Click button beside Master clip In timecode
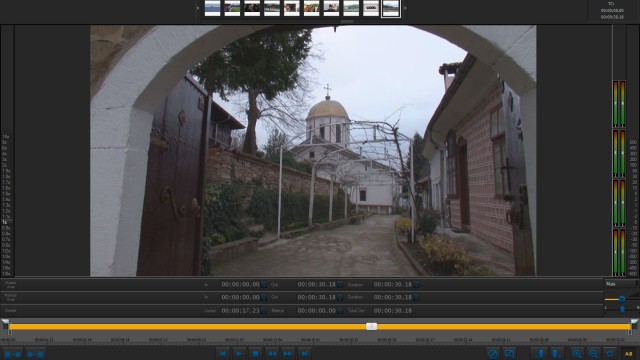The height and width of the screenshot is (360, 640). (264, 284)
